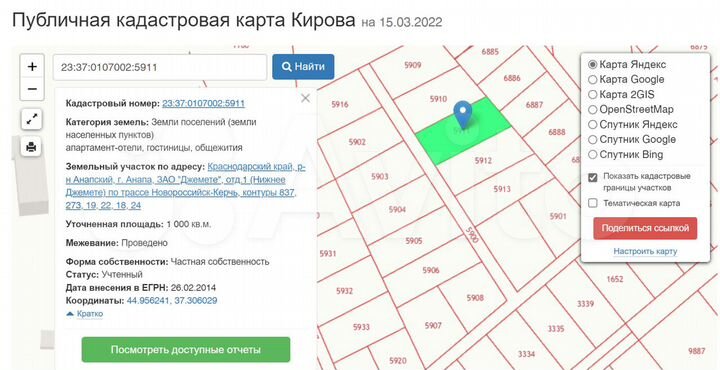Click parcel 5920 on the map
This screenshot has height=370, width=720.
[x=398, y=360]
